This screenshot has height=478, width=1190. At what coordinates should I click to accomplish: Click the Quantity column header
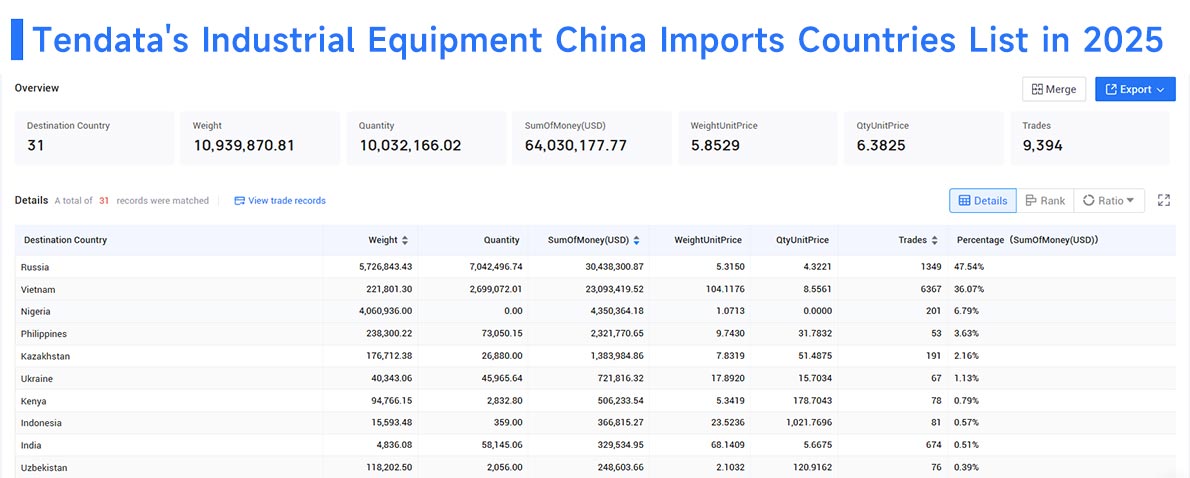(x=502, y=240)
